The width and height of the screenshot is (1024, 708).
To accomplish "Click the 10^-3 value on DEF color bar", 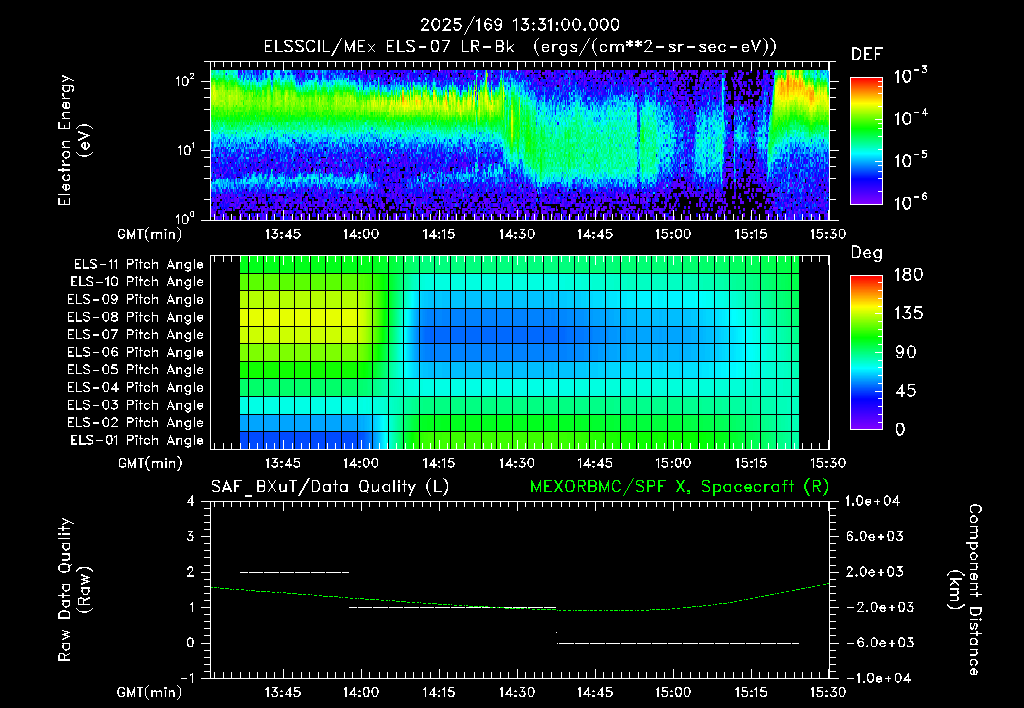I will (x=910, y=76).
